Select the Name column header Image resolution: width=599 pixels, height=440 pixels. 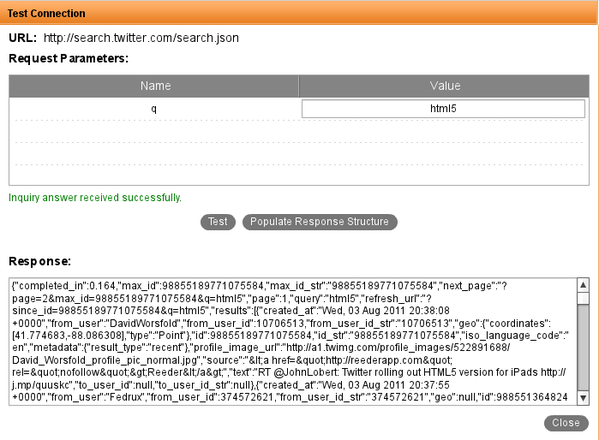coord(154,86)
